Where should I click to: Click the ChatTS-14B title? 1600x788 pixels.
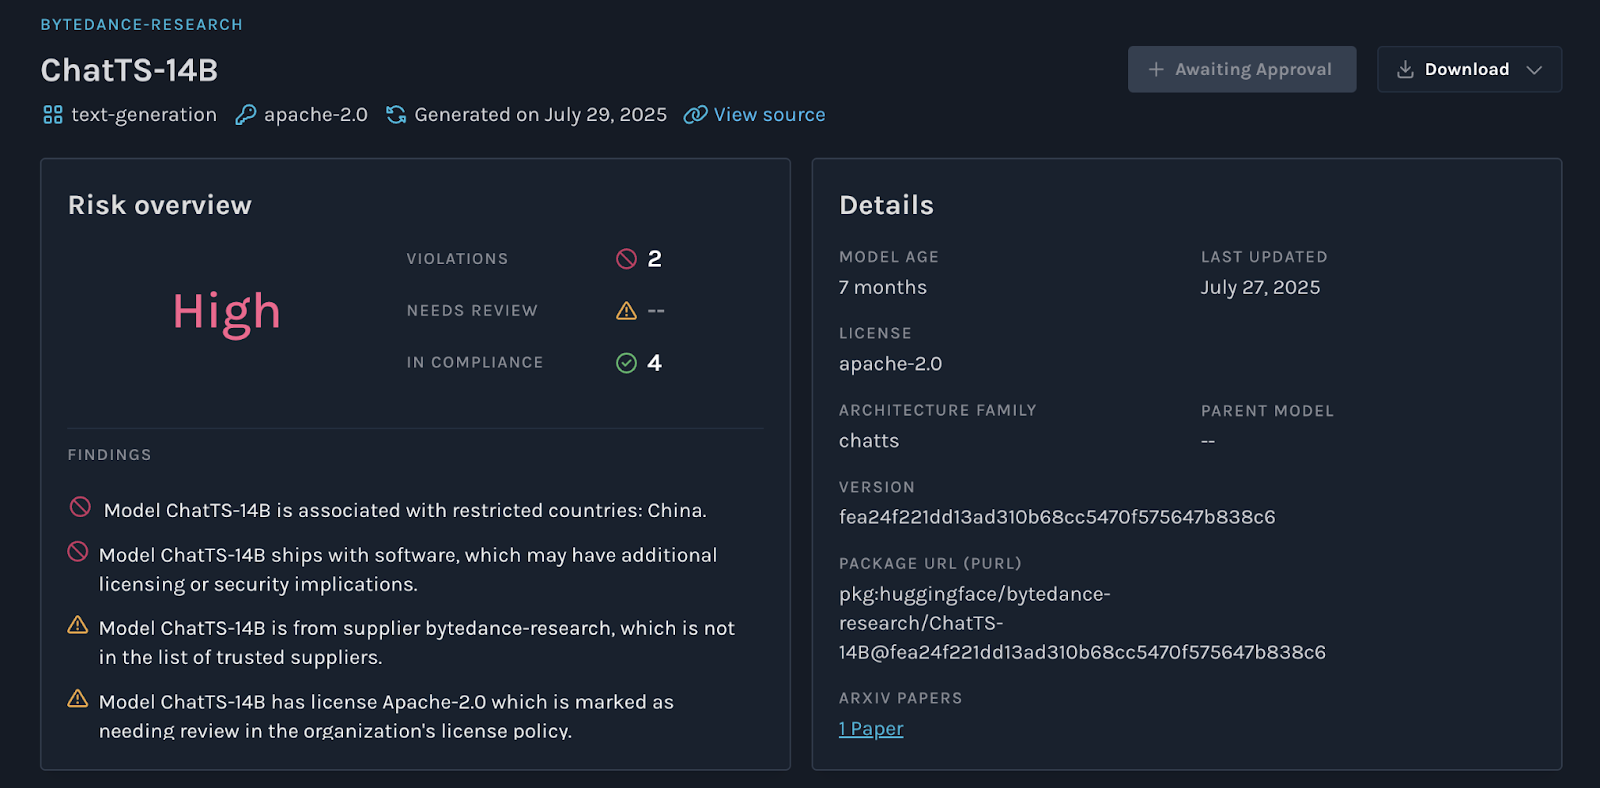click(129, 70)
